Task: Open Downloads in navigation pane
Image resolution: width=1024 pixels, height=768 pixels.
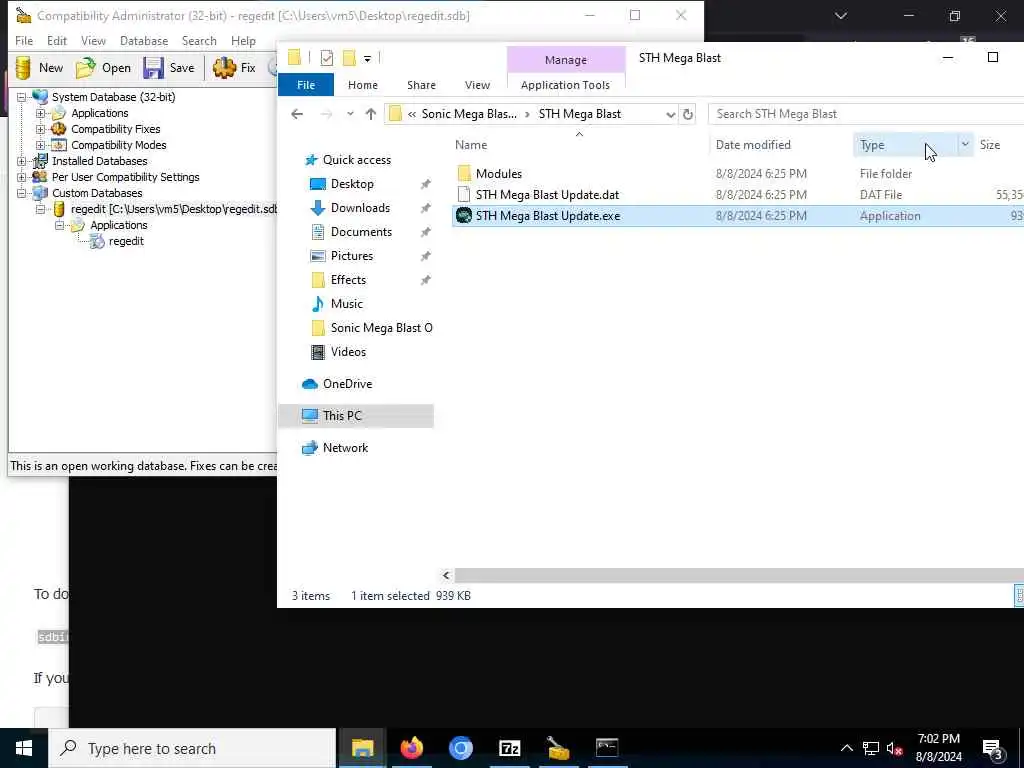Action: tap(360, 208)
